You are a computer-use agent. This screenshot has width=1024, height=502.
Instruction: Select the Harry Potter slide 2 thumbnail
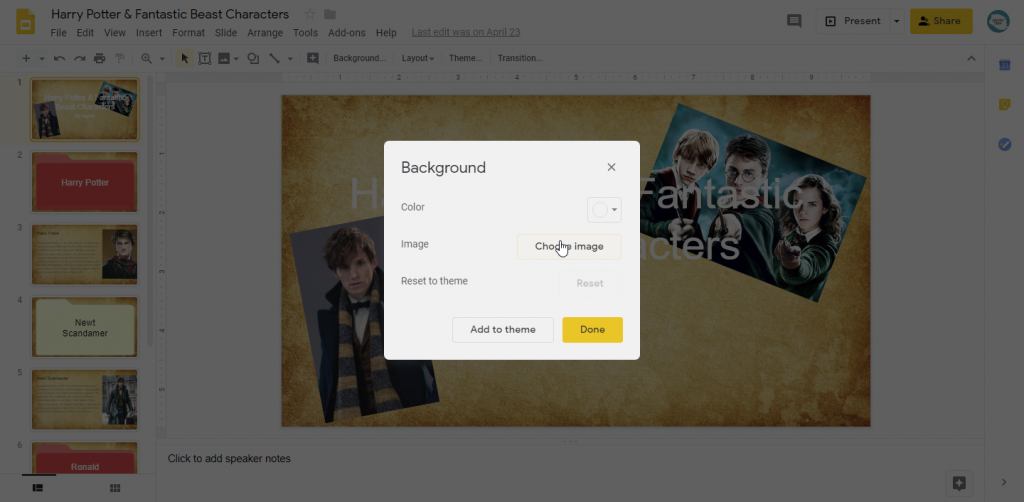point(85,182)
